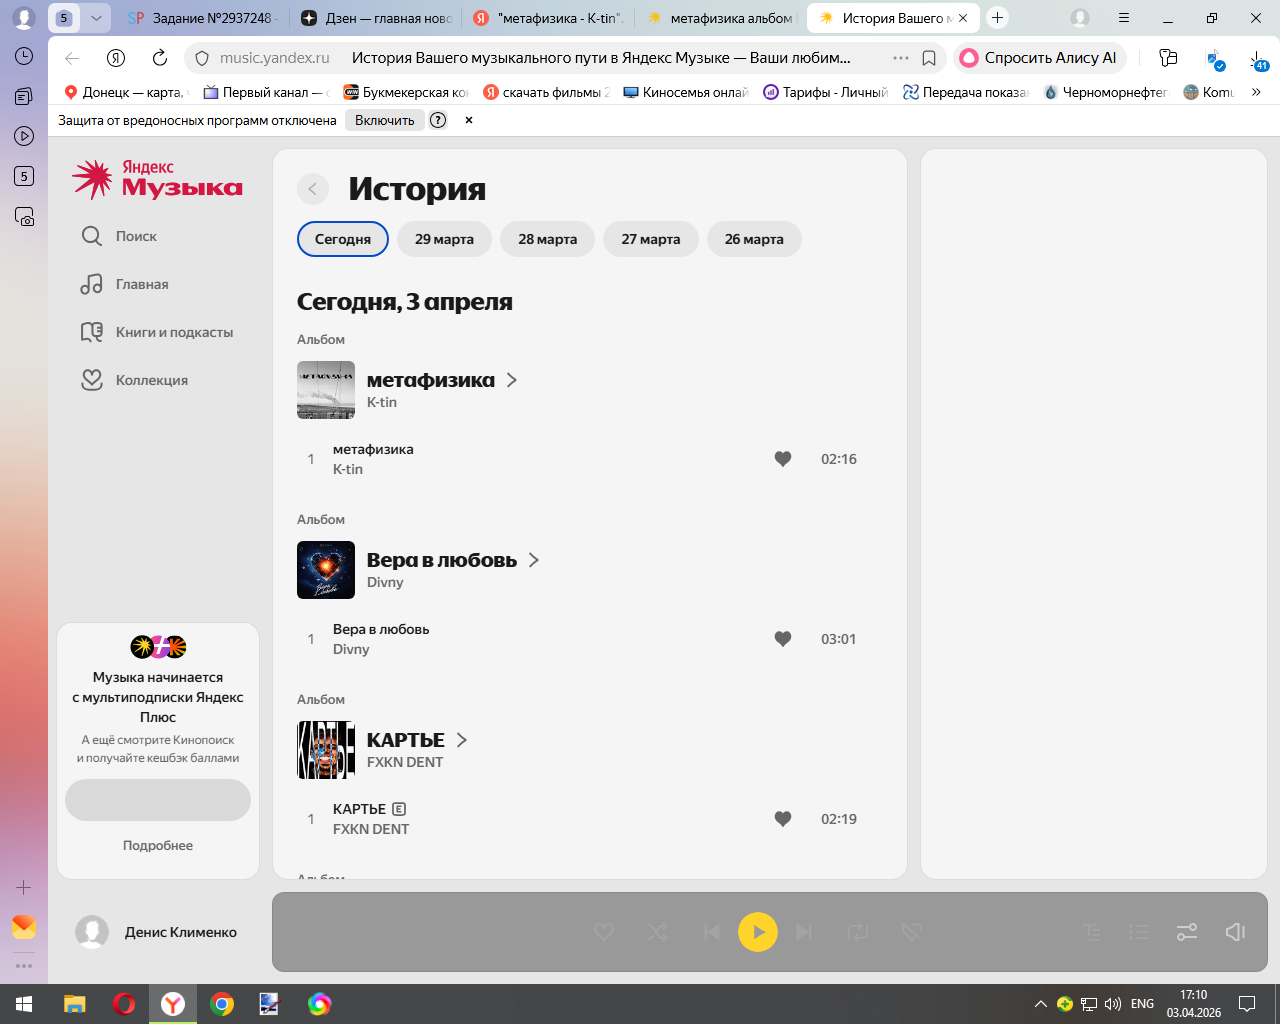Click the image file extension icon in toolbar
The height and width of the screenshot is (1024, 1280).
pyautogui.click(x=1214, y=59)
